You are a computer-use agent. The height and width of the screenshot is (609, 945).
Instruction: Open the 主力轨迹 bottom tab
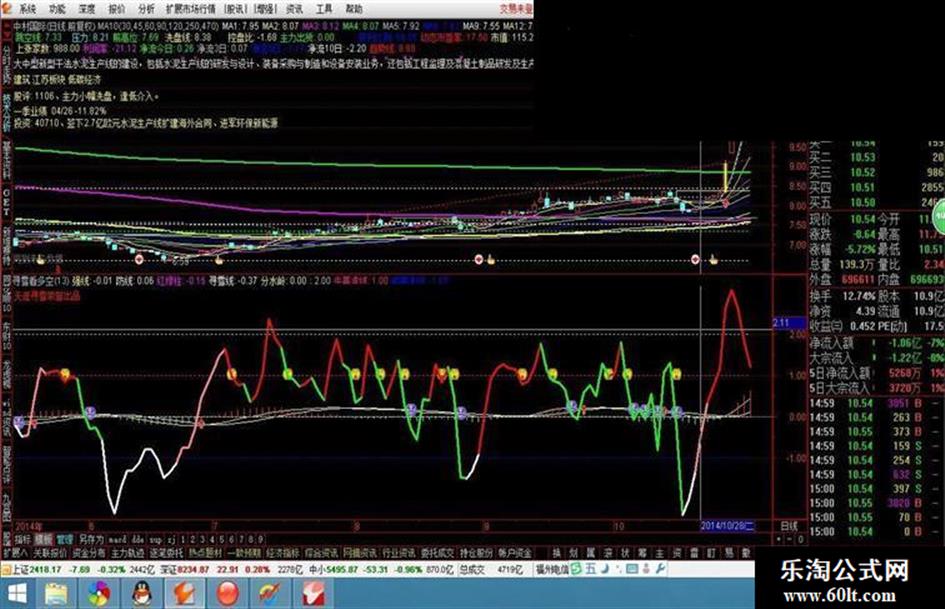coord(128,552)
